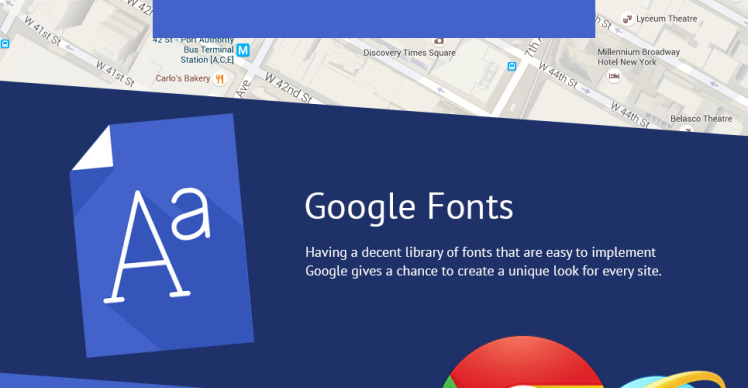Click the W 42nd St street label

tap(288, 88)
